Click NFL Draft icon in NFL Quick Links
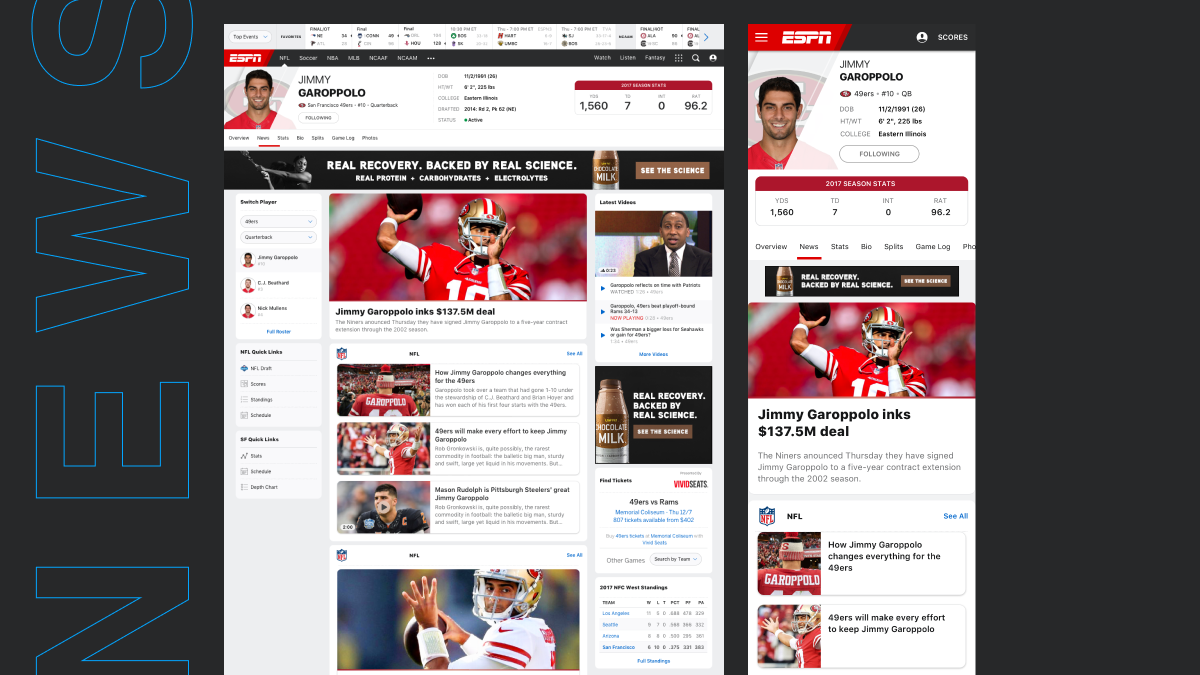Viewport: 1200px width, 675px height. [x=244, y=368]
